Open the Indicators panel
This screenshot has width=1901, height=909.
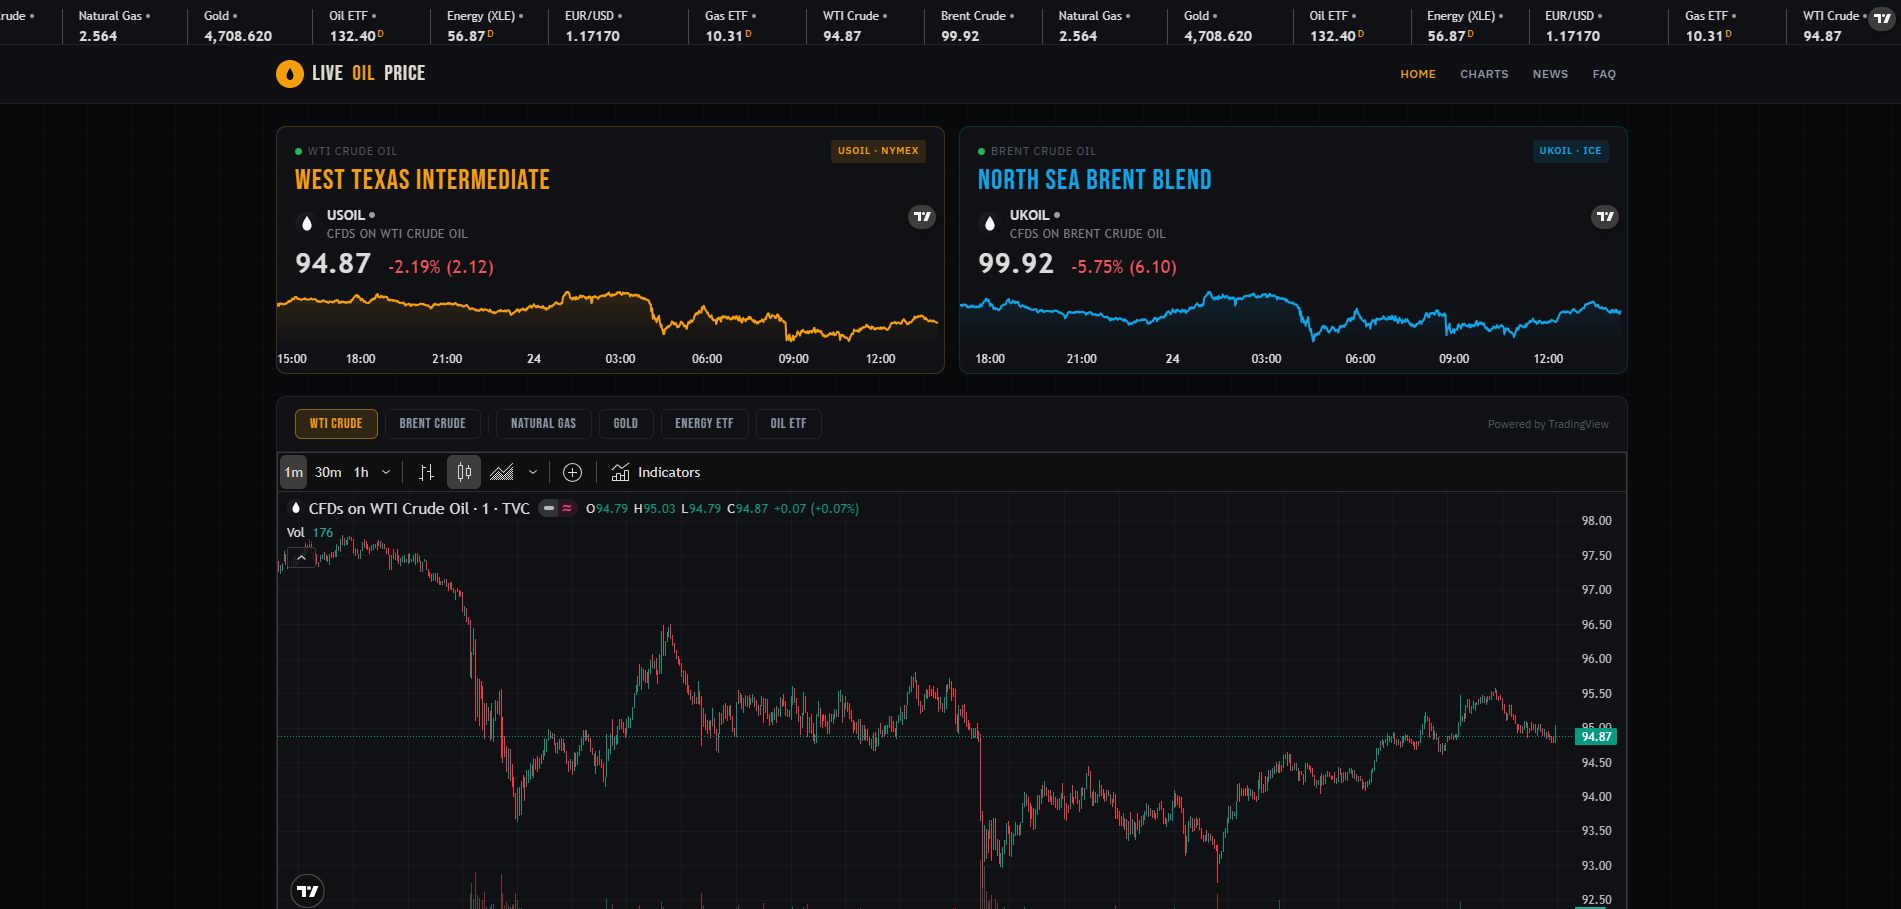pos(656,472)
